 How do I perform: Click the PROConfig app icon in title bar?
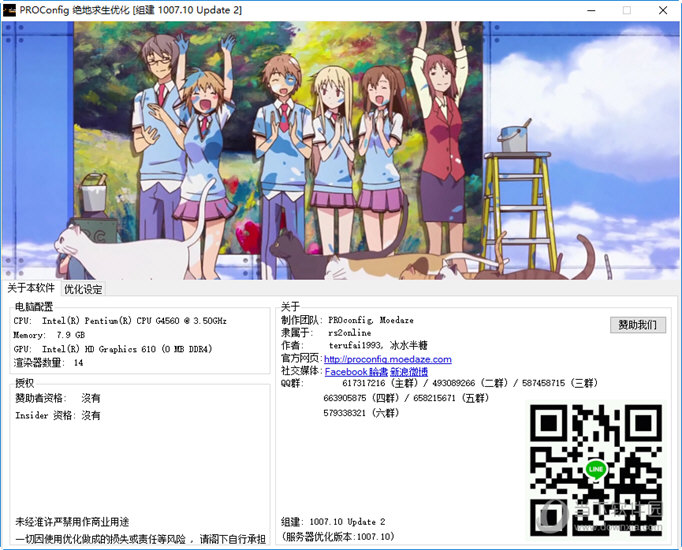point(9,10)
